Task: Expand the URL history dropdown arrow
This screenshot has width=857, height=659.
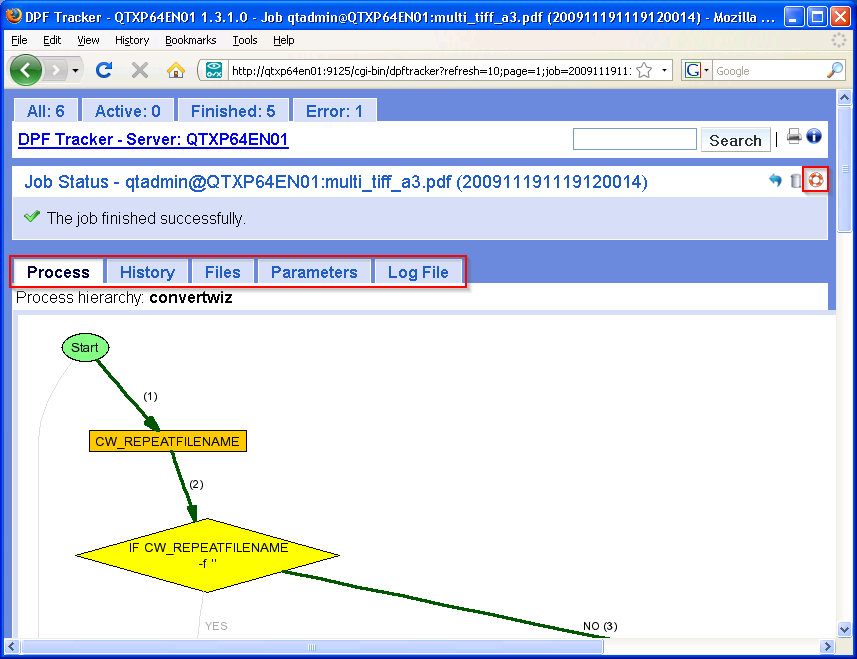Action: 665,71
